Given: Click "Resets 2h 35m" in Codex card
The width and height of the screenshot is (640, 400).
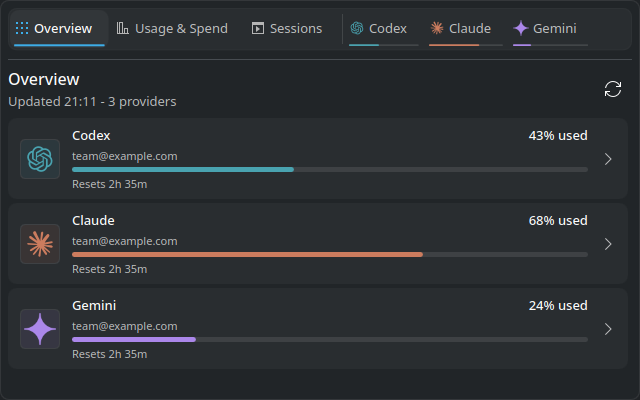Looking at the screenshot, I should pos(109,184).
